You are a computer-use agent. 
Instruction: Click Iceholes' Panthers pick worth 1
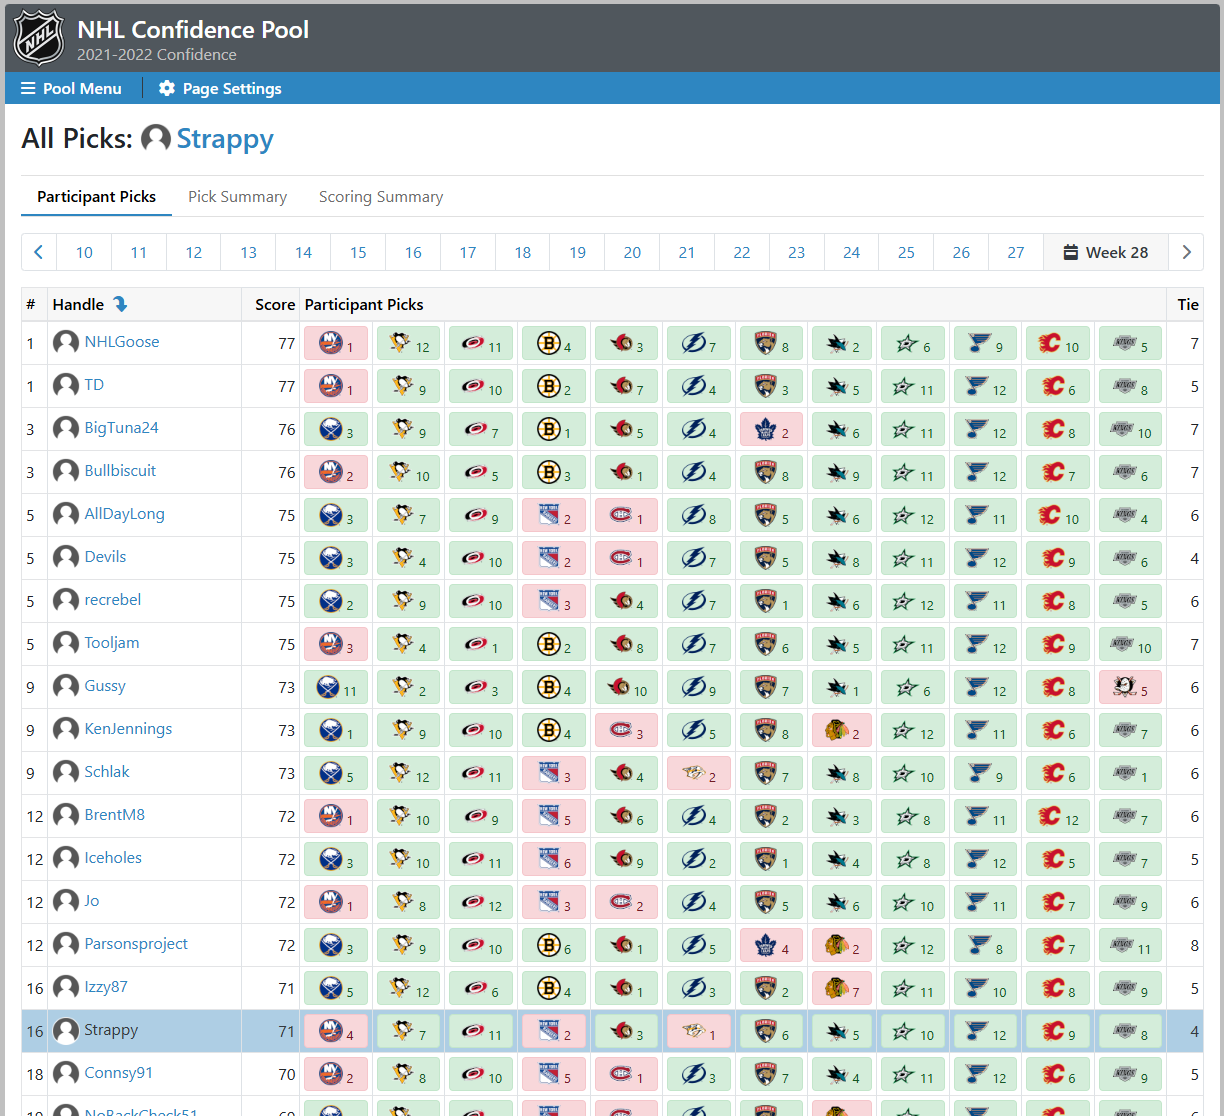click(770, 860)
